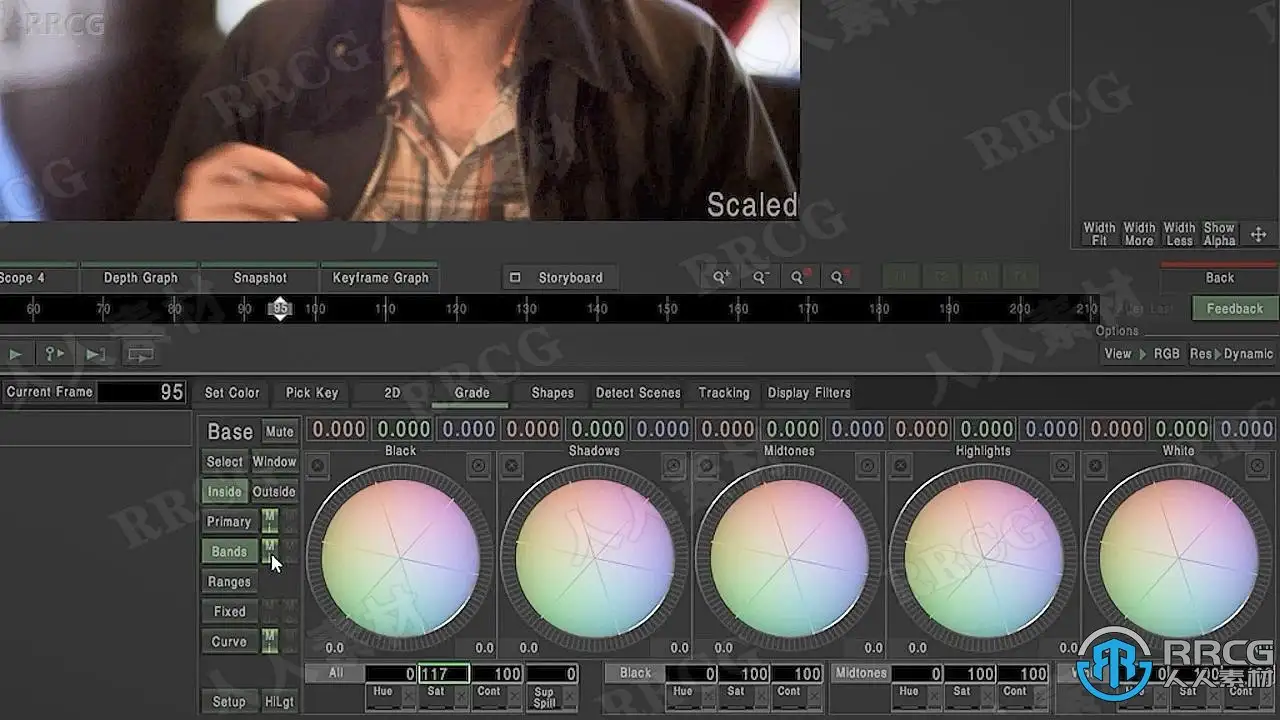1280x720 pixels.
Task: Toggle the M indicator beside Primary
Action: (270, 521)
